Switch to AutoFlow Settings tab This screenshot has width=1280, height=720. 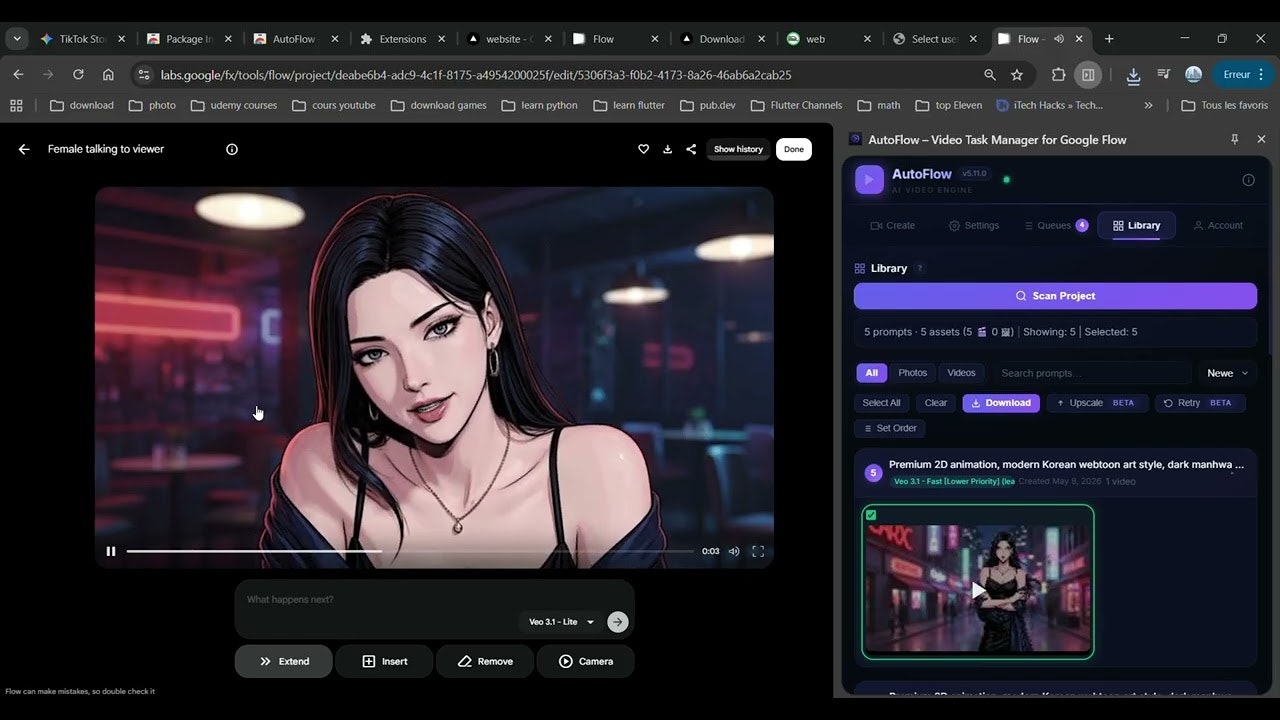tap(974, 226)
